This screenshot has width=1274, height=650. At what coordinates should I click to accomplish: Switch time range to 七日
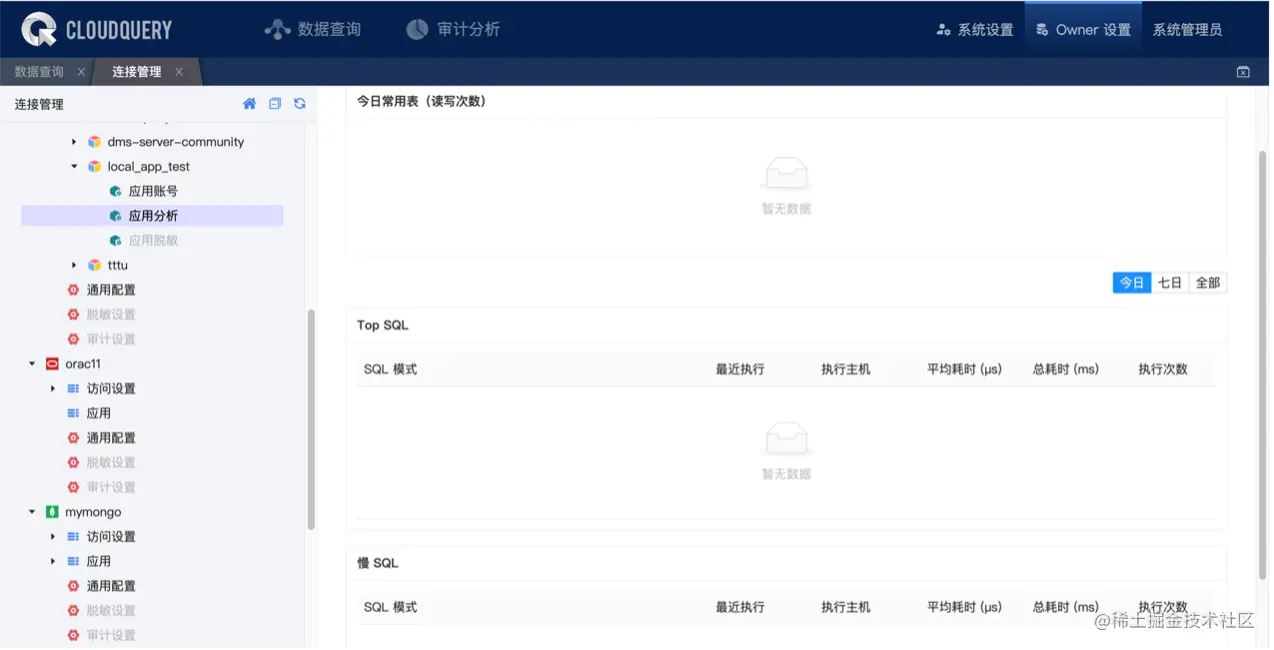[x=1170, y=283]
